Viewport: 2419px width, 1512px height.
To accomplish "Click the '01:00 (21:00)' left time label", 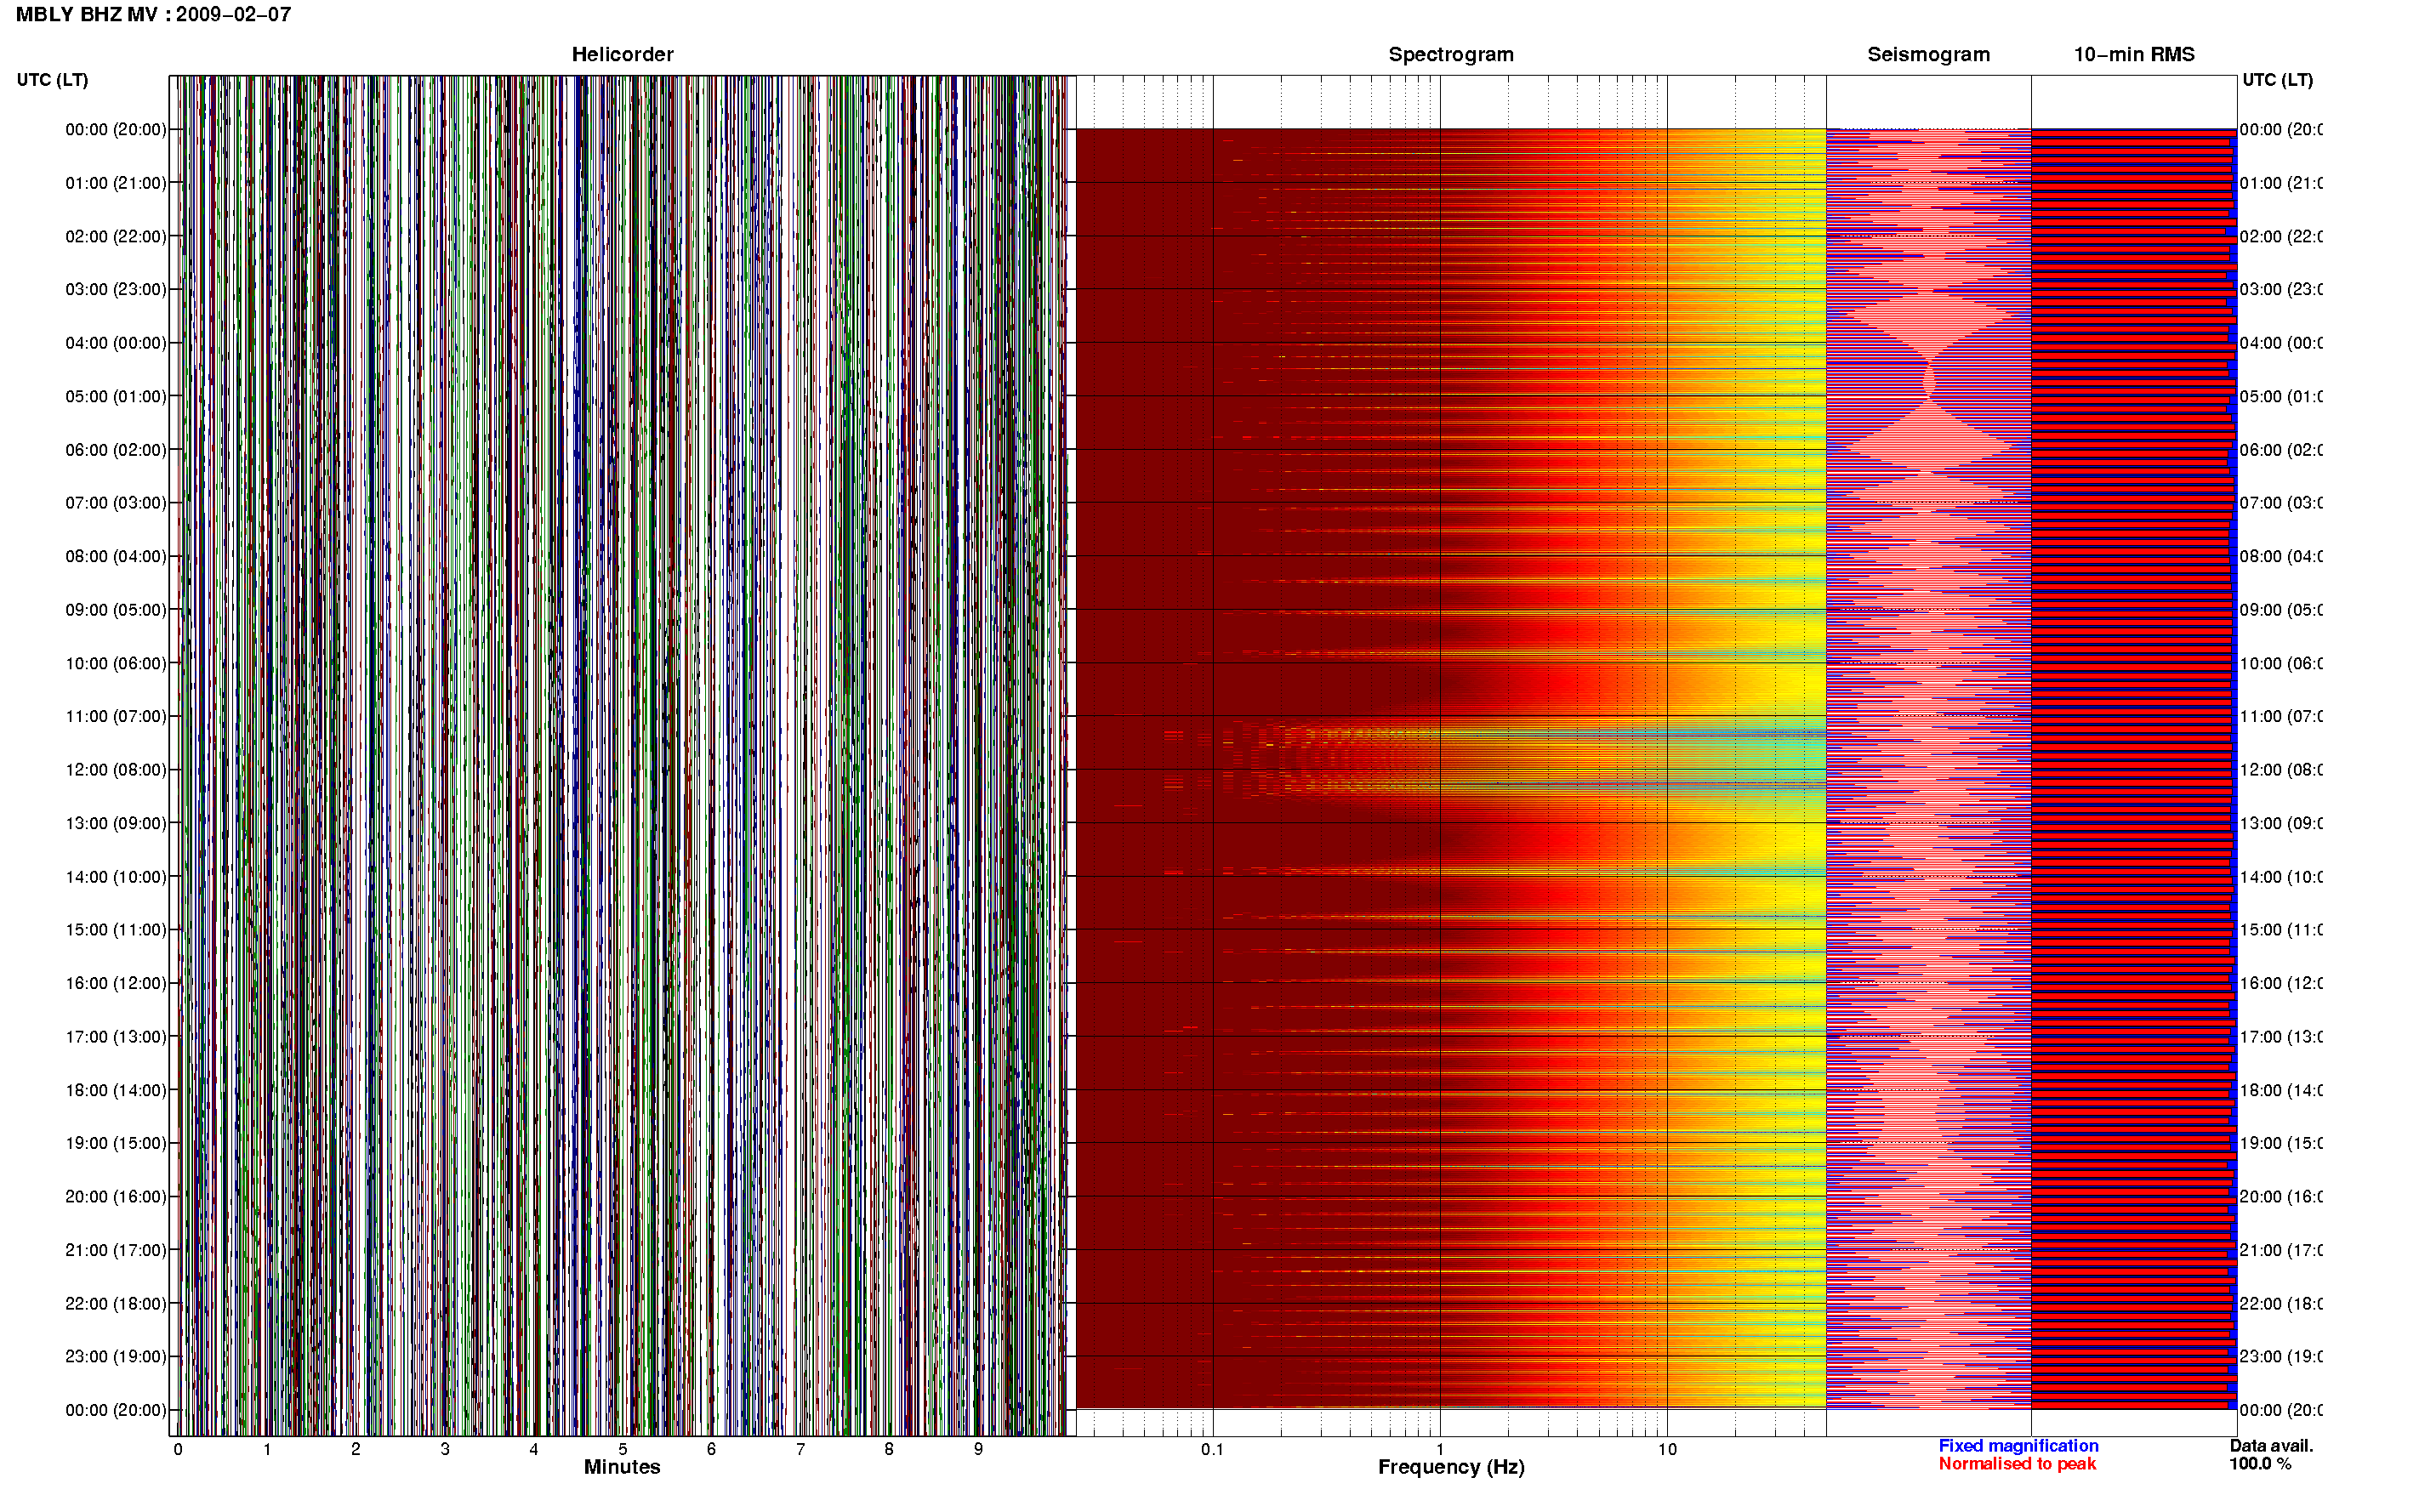I will coord(116,183).
